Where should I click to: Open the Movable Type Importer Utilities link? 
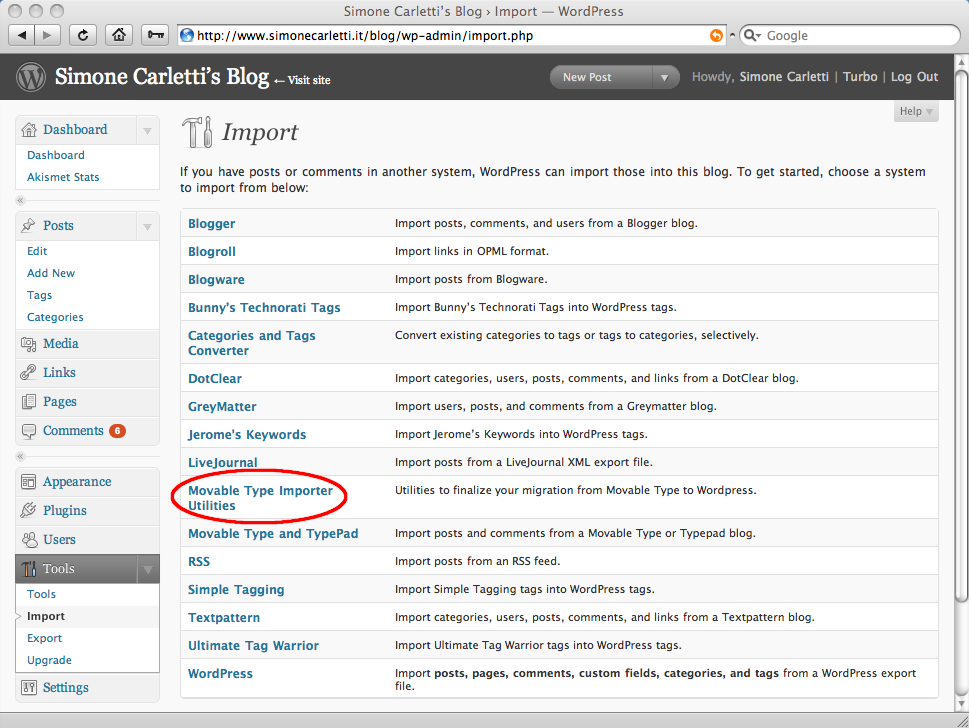click(x=259, y=496)
